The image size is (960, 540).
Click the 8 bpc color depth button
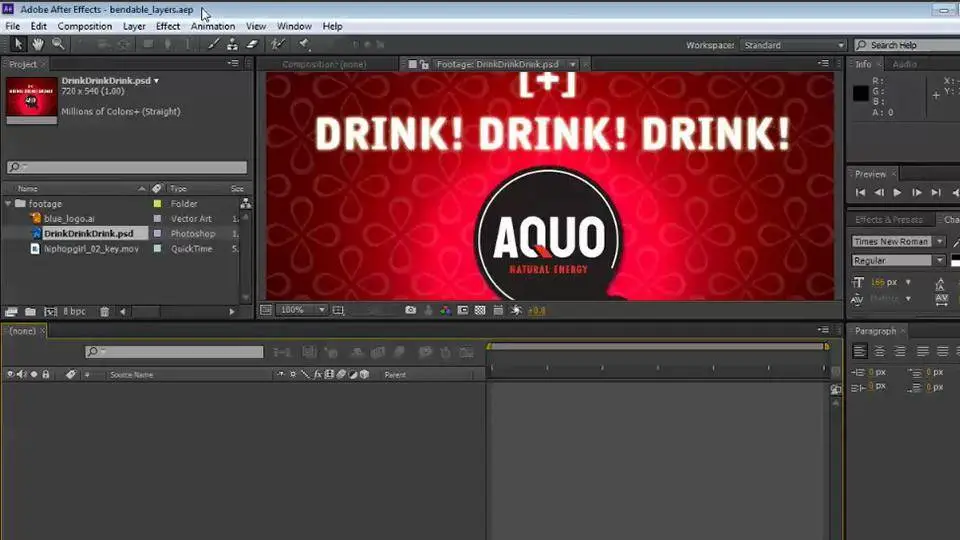click(x=75, y=312)
